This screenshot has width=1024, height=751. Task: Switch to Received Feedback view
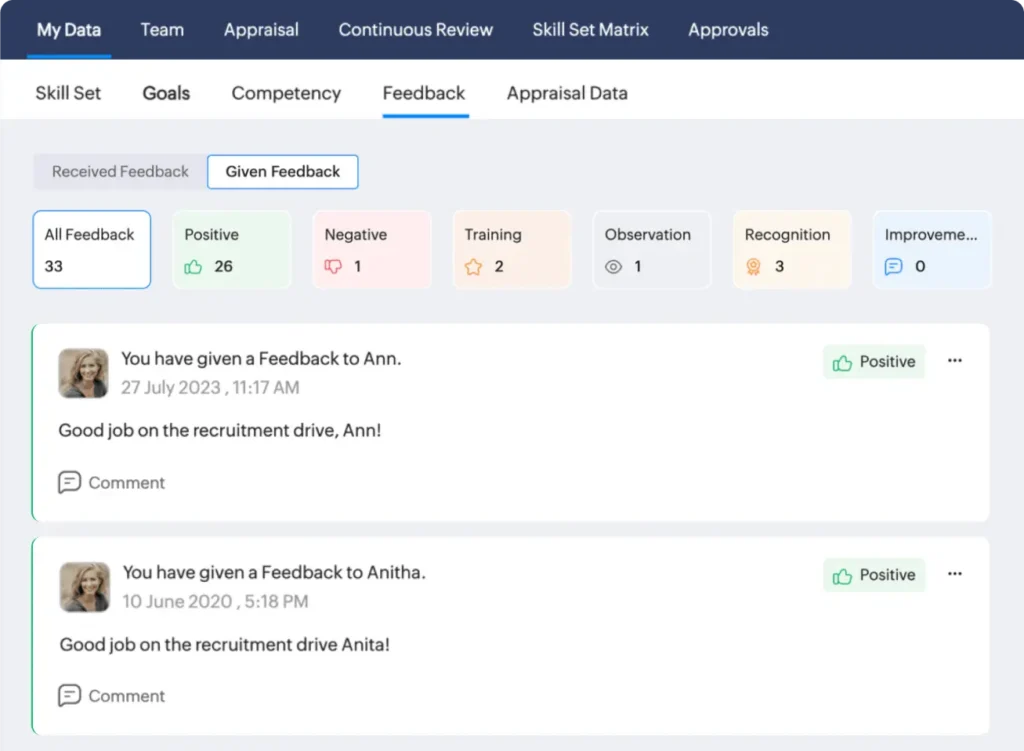click(x=117, y=172)
